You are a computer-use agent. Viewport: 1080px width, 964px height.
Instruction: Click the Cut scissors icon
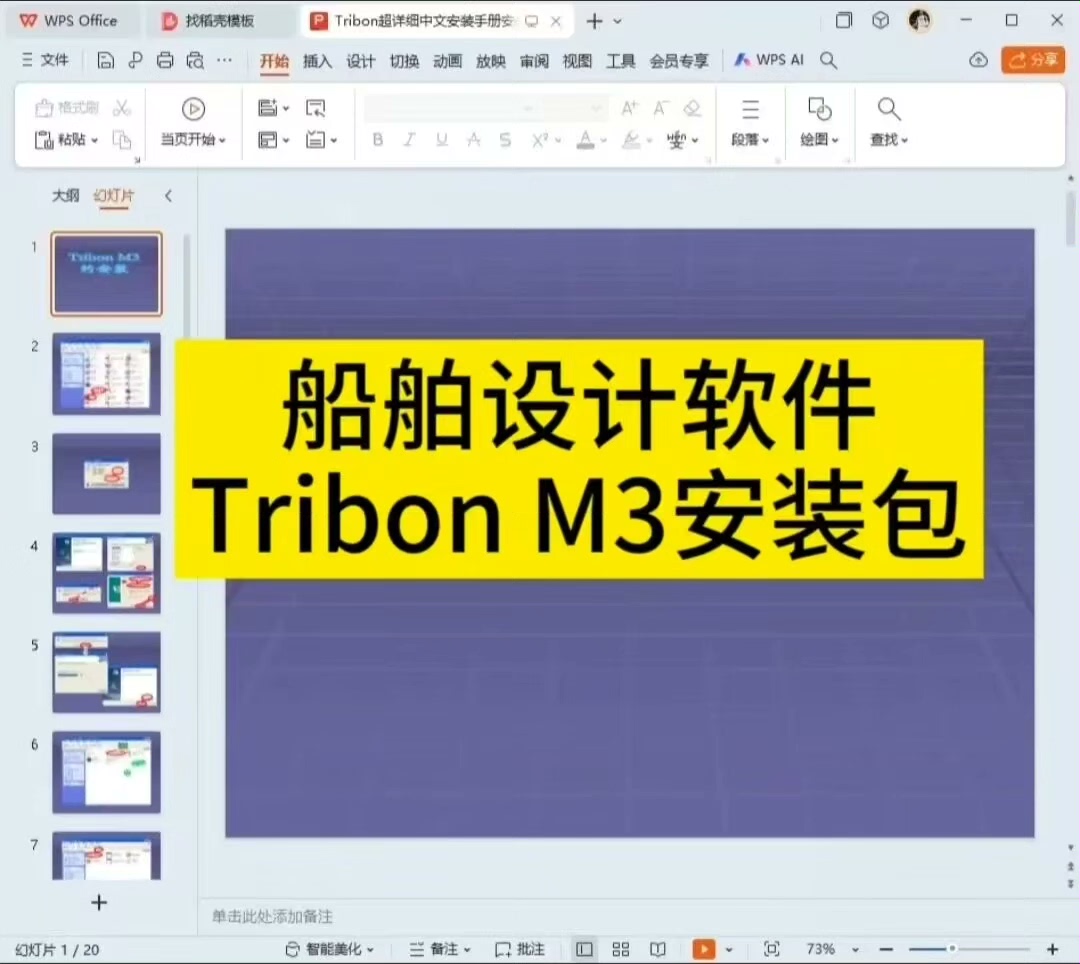[122, 107]
